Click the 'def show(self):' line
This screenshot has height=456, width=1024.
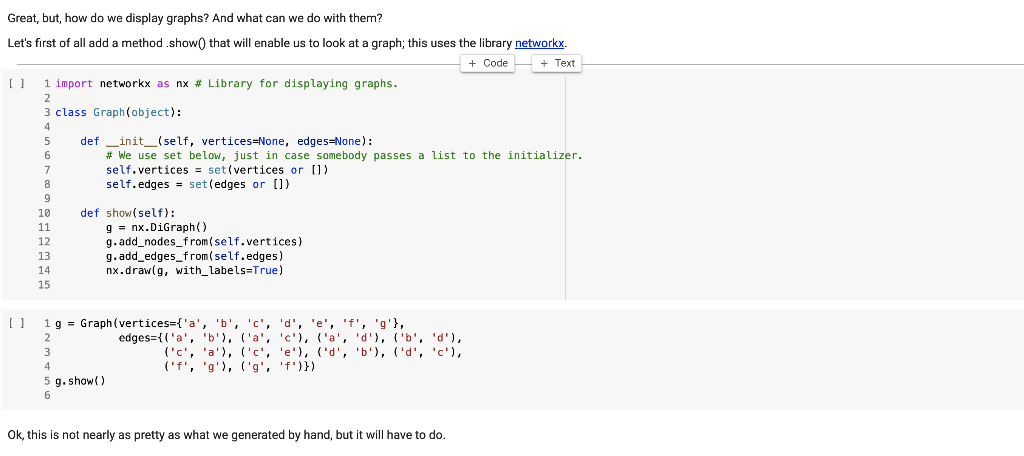(x=128, y=213)
